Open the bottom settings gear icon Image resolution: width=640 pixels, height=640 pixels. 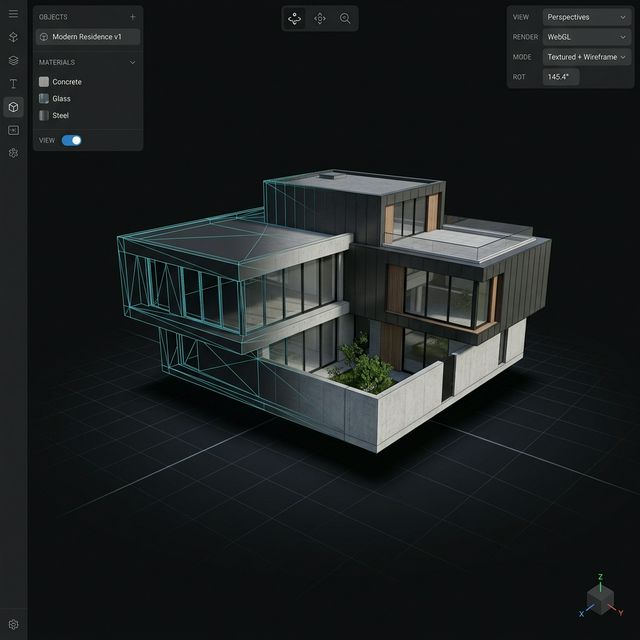tap(13, 624)
